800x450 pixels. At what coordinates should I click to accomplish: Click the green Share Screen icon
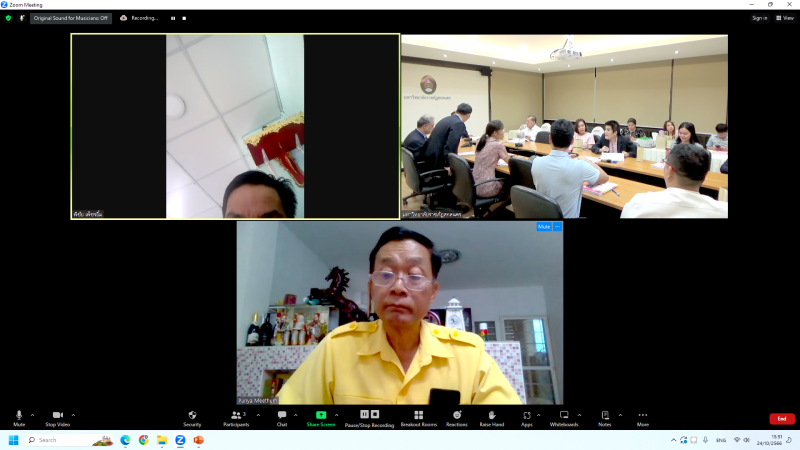click(x=321, y=415)
